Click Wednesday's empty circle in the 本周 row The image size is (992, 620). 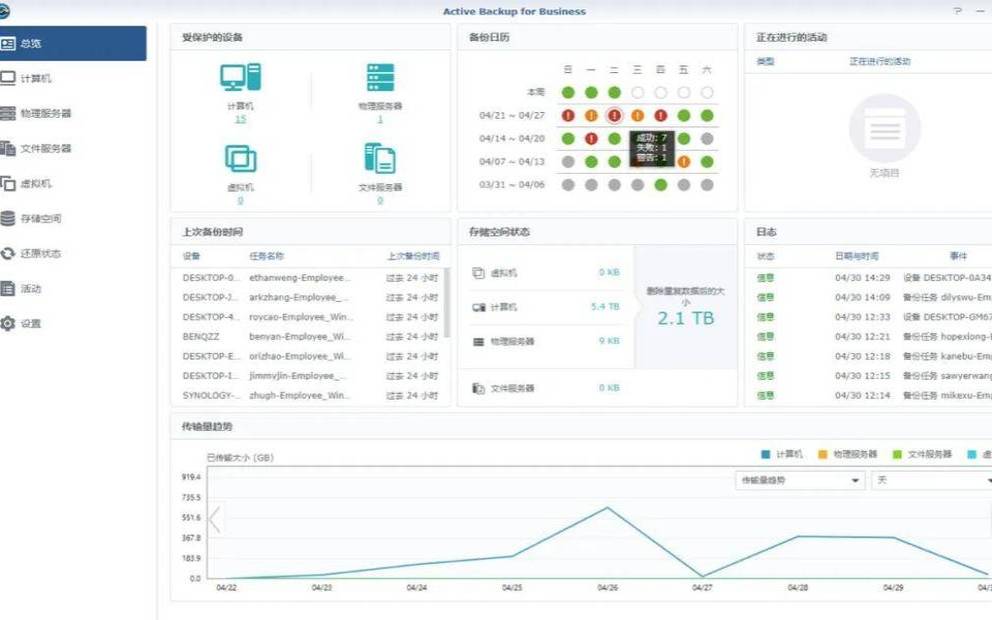coord(638,92)
